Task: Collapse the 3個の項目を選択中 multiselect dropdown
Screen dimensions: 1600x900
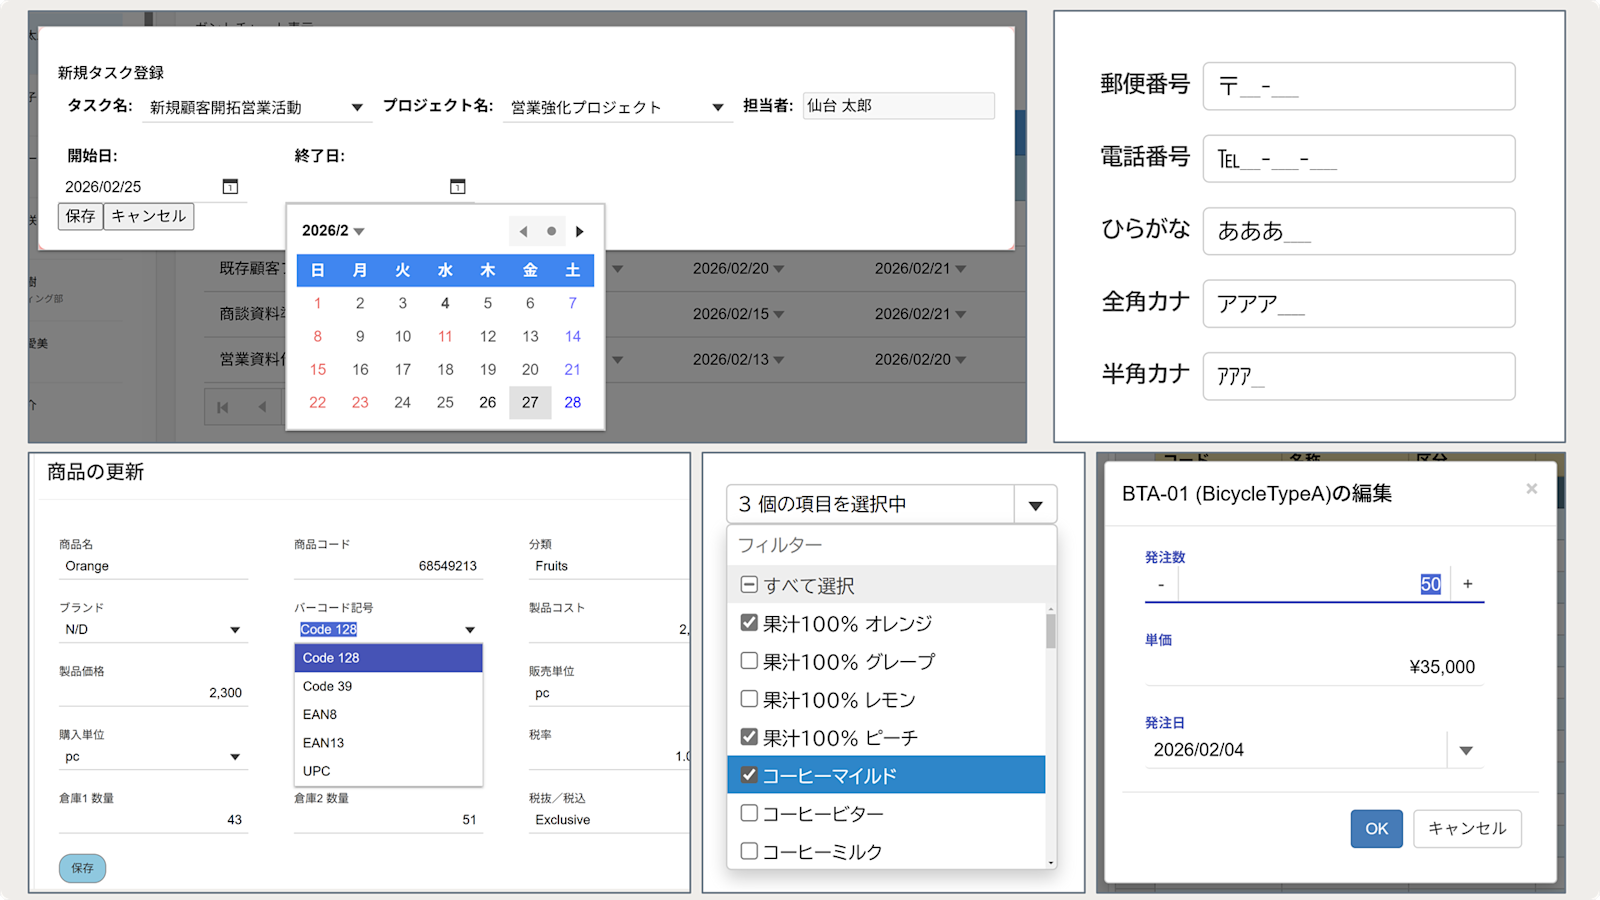Action: [1036, 505]
